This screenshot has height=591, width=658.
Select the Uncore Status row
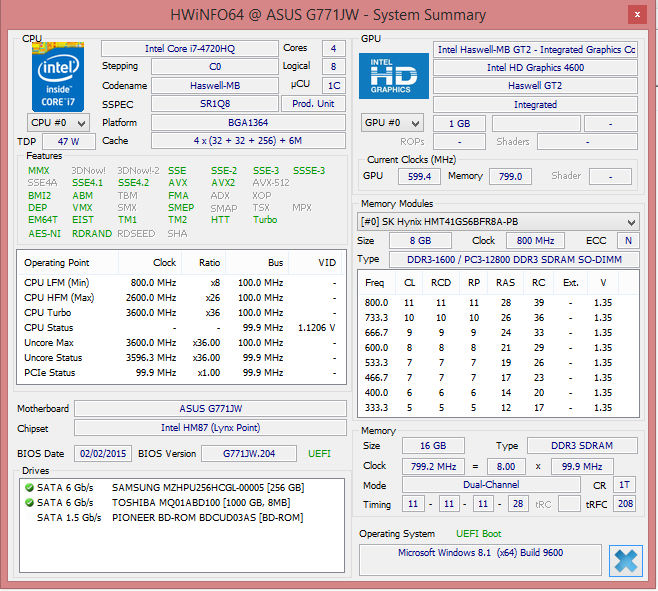[181, 358]
